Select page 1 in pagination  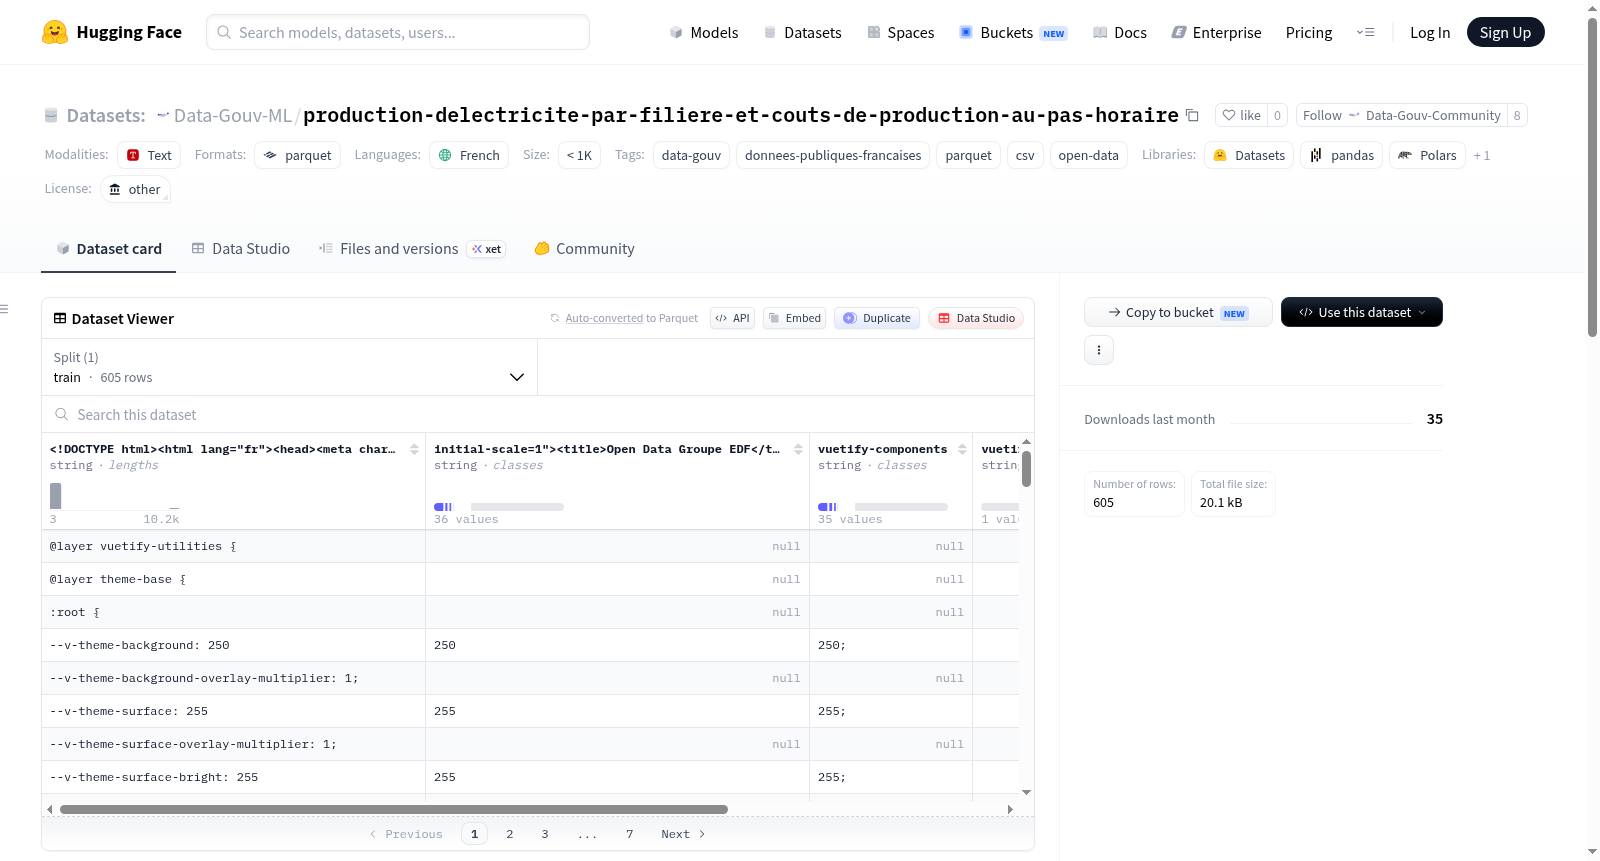pos(474,834)
